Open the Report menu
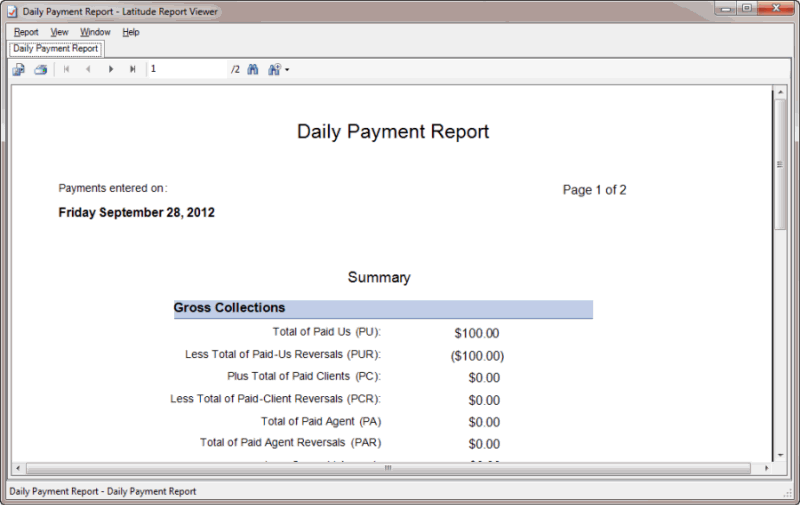 [x=26, y=32]
